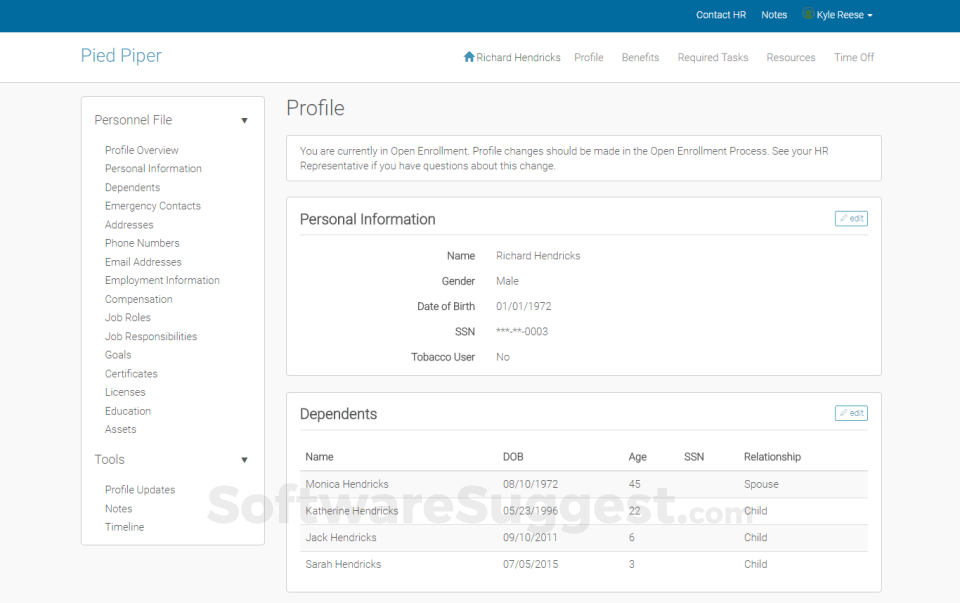The height and width of the screenshot is (603, 960).
Task: Open Notes from the top navigation
Action: pyautogui.click(x=773, y=14)
